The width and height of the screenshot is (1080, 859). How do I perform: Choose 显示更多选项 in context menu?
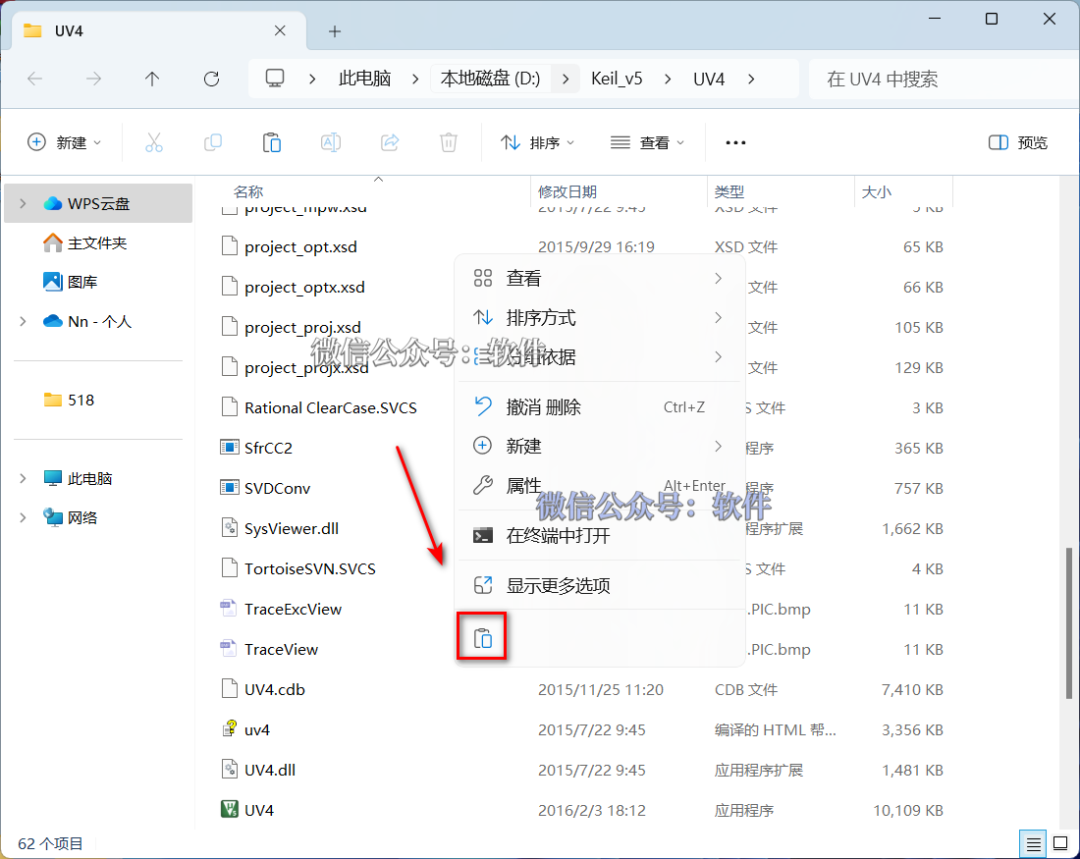(x=599, y=586)
